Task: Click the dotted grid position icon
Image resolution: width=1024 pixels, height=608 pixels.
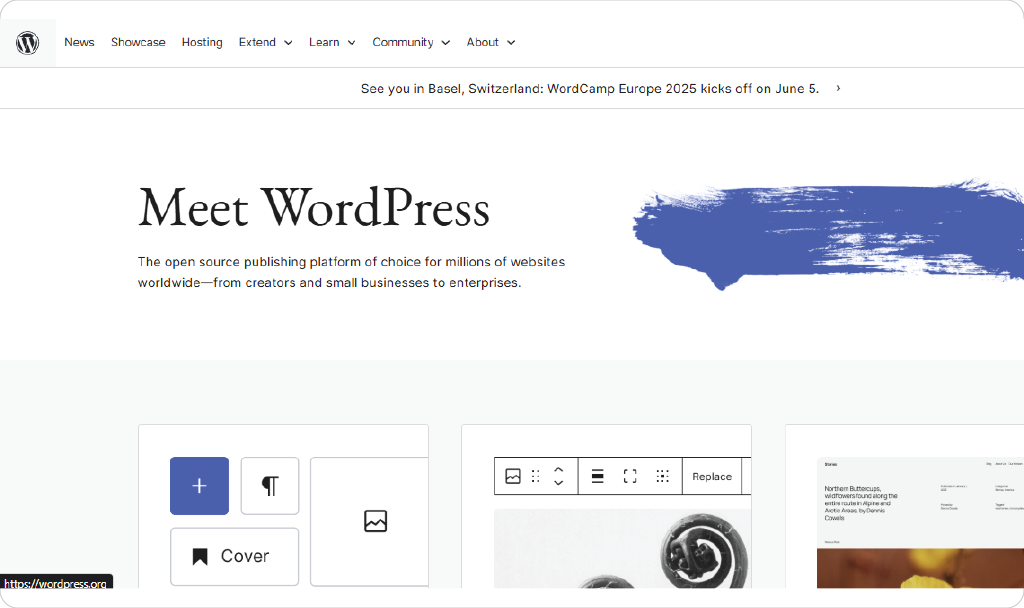Action: point(662,476)
